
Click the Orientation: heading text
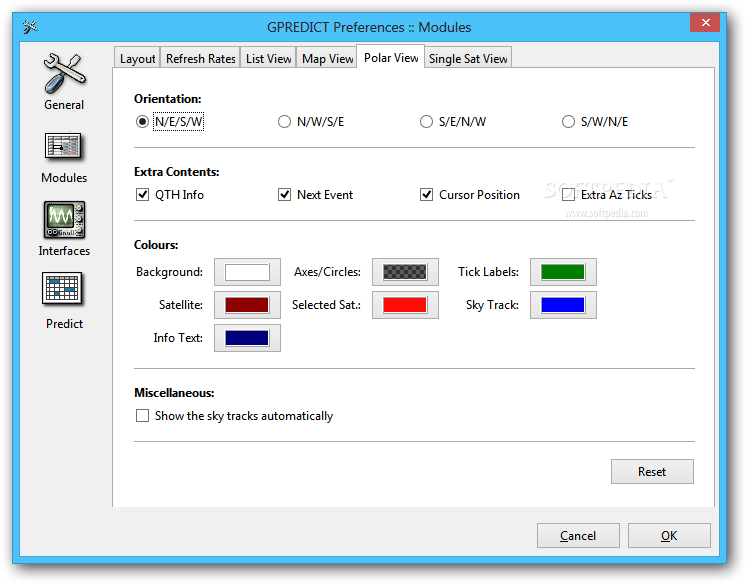tap(168, 99)
